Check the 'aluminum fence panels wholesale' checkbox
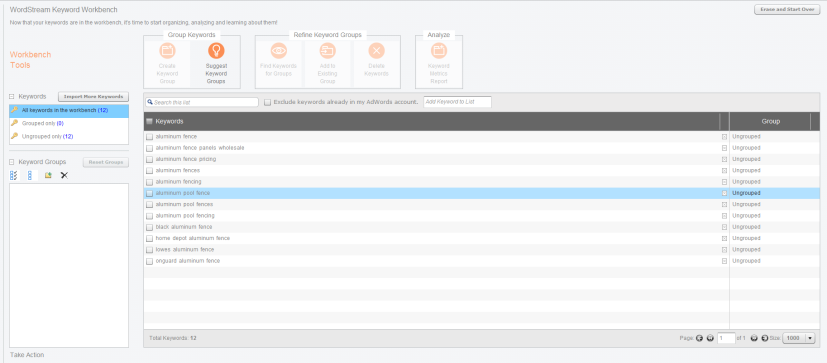This screenshot has height=363, width=827. 150,148
